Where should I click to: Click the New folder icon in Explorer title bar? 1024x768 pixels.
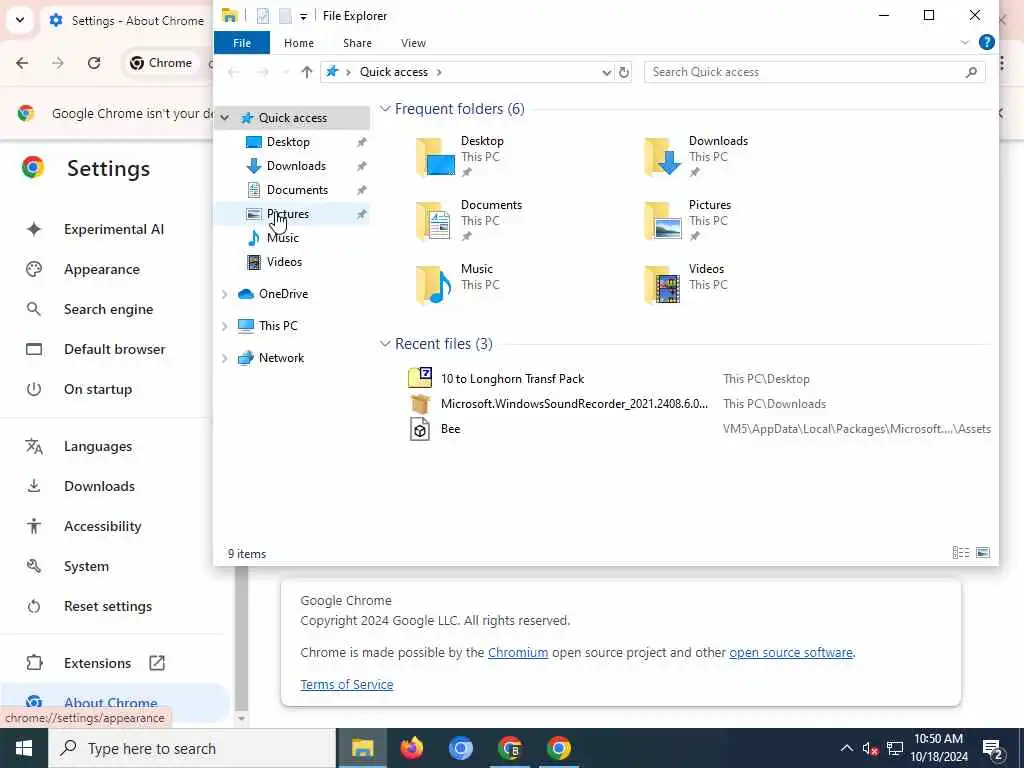point(285,16)
